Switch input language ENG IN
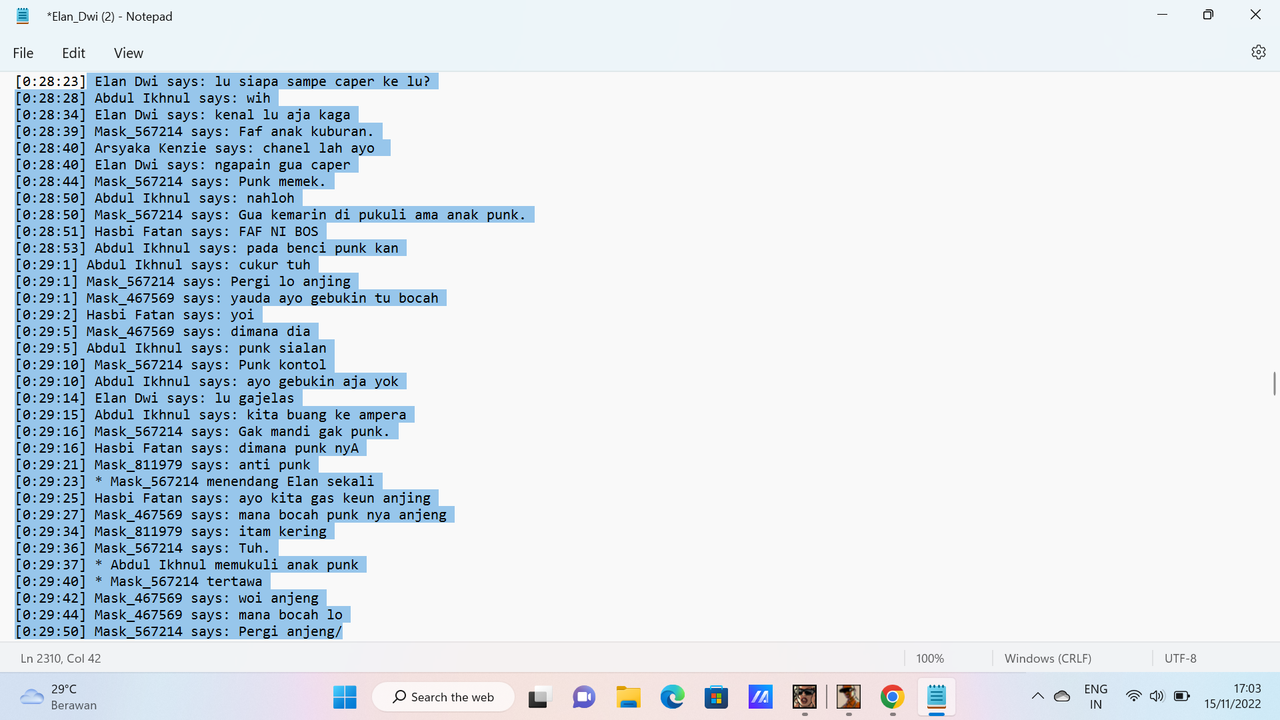 pos(1096,696)
